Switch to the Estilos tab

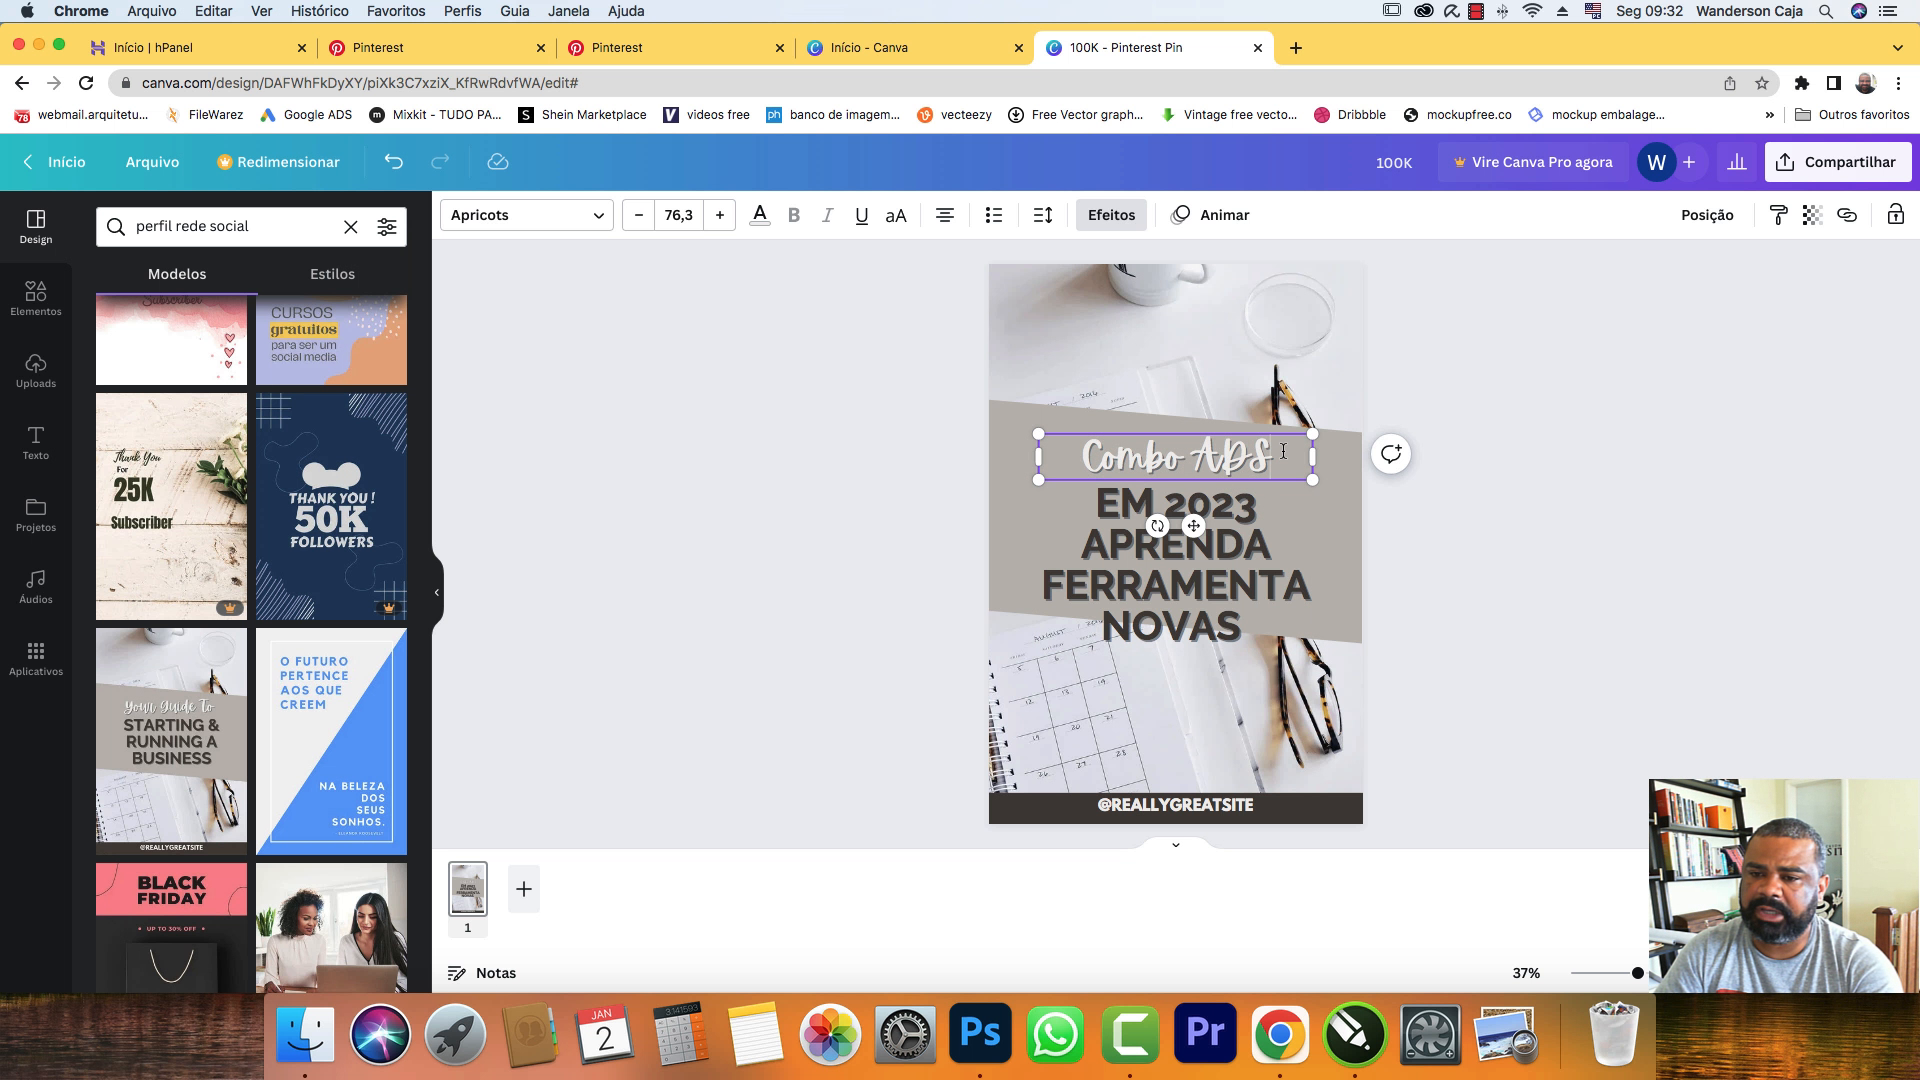pos(332,273)
